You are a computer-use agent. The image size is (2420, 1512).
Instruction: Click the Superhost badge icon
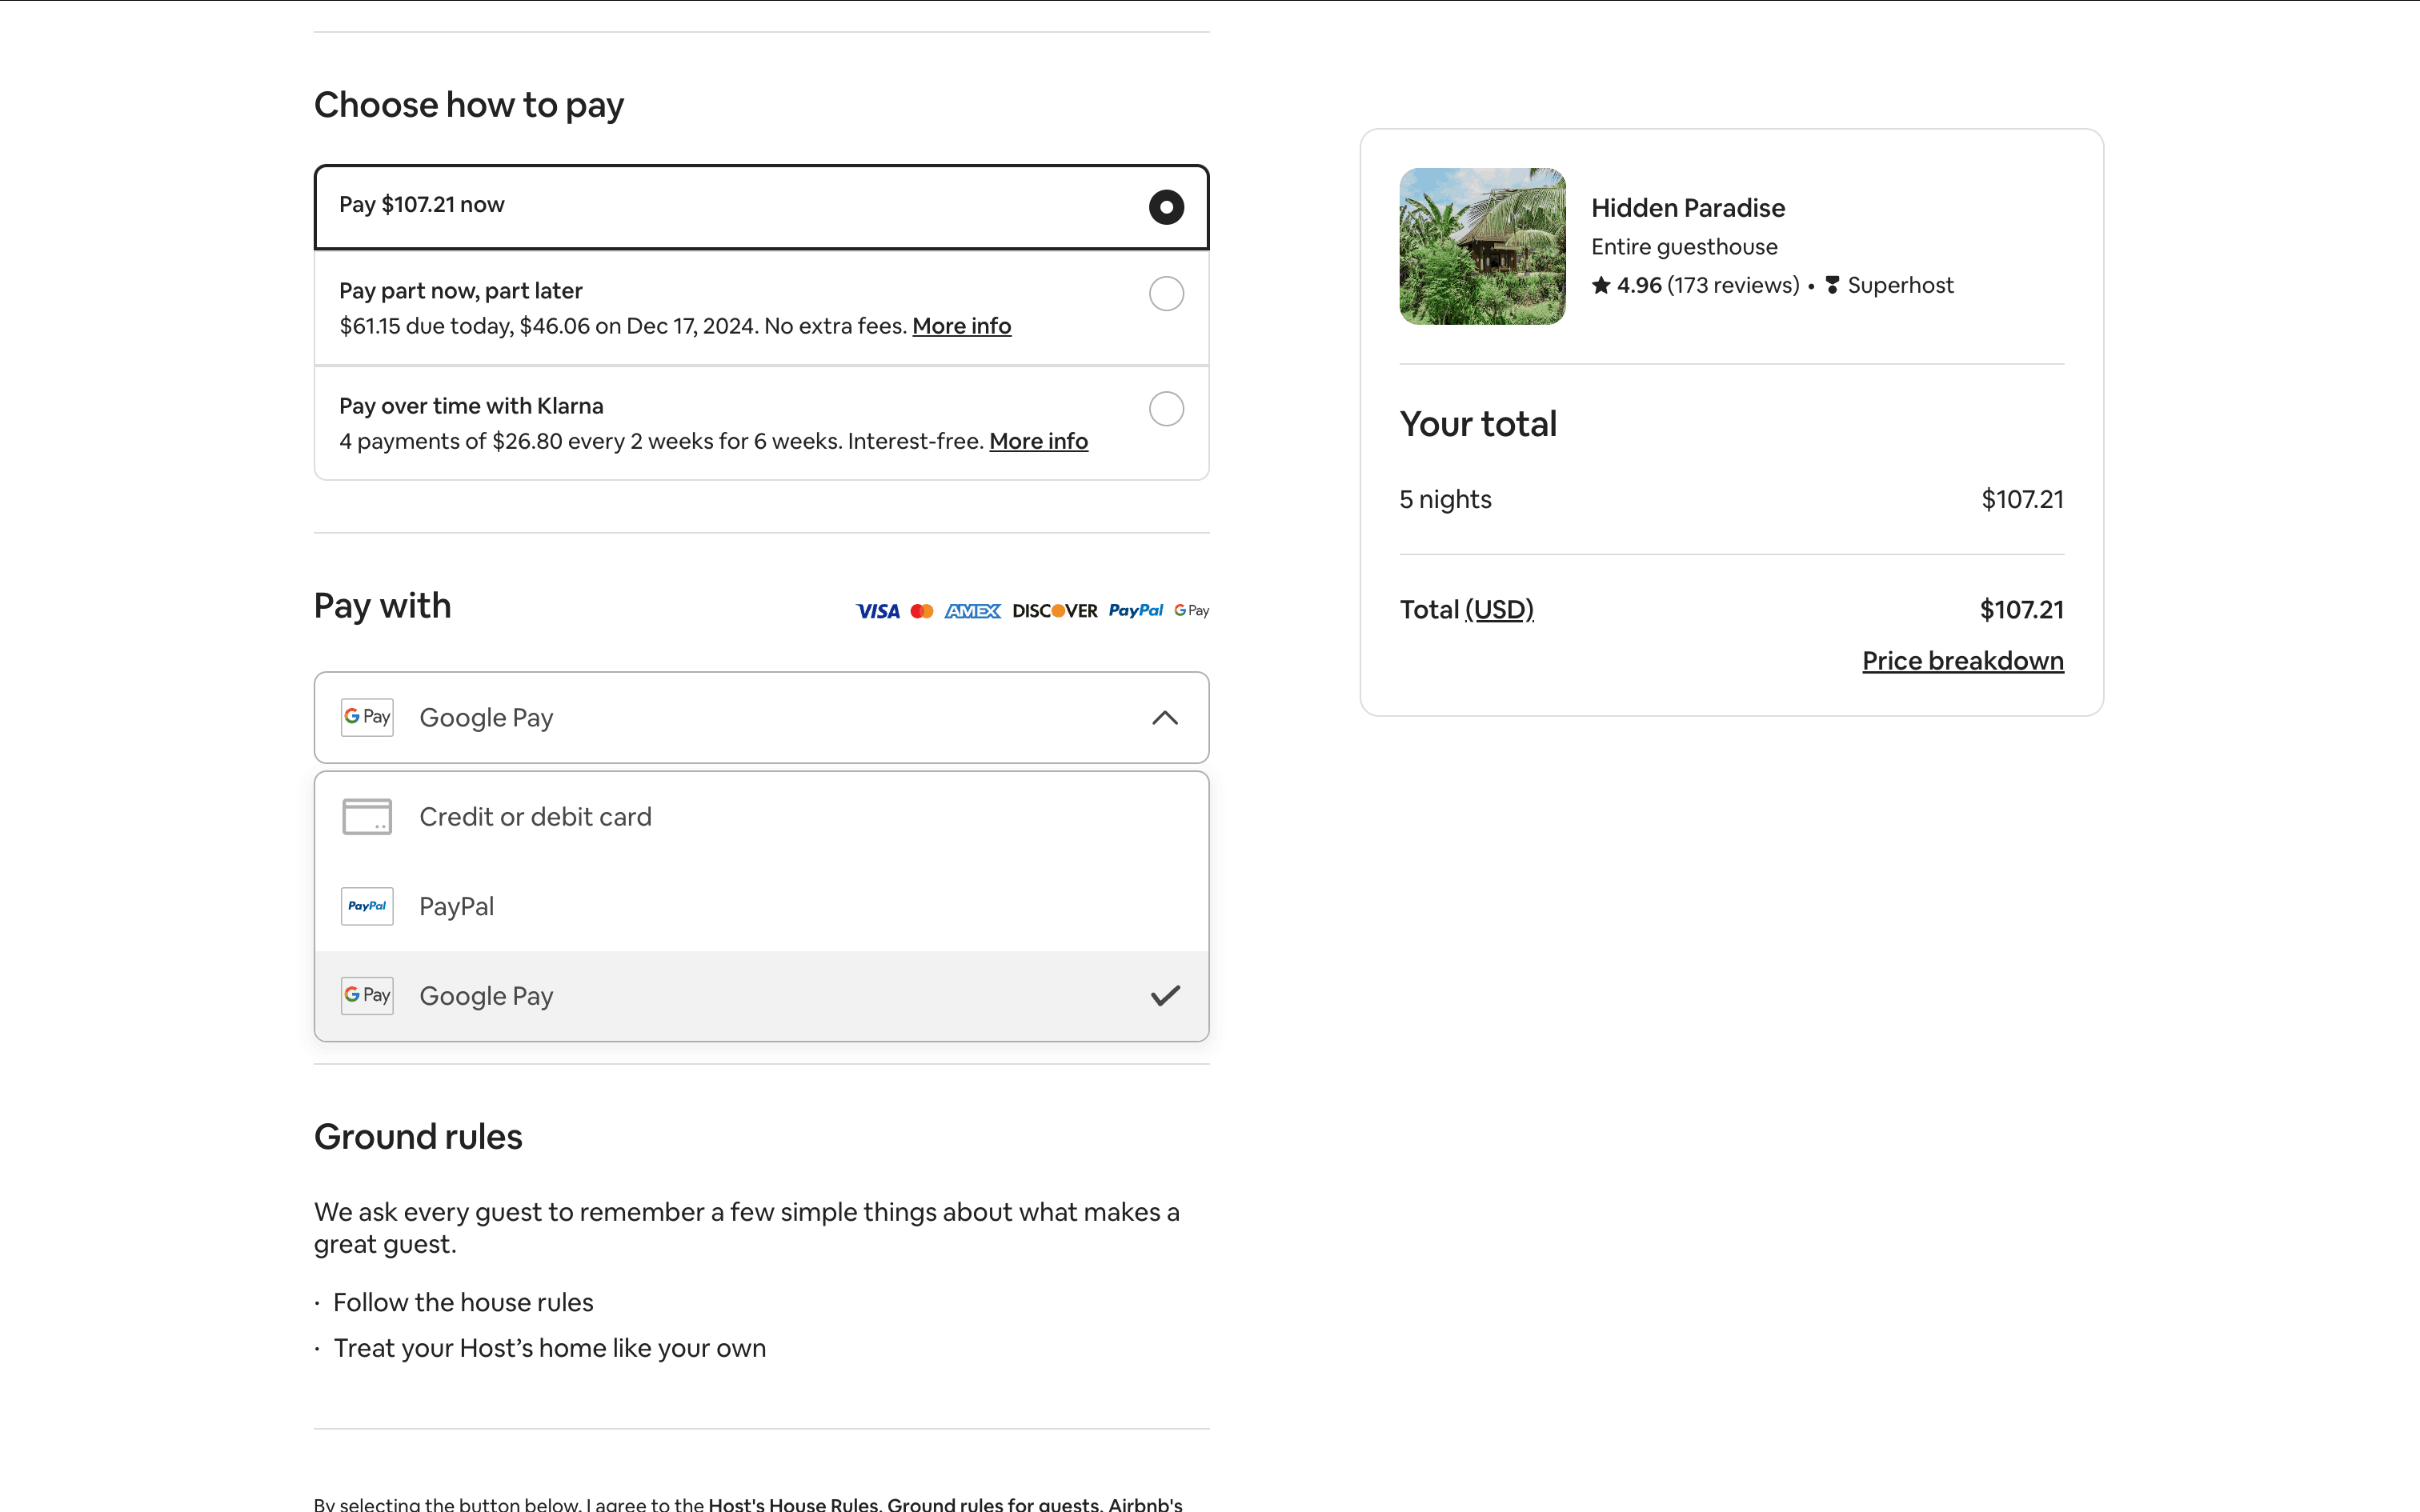[x=1832, y=286]
